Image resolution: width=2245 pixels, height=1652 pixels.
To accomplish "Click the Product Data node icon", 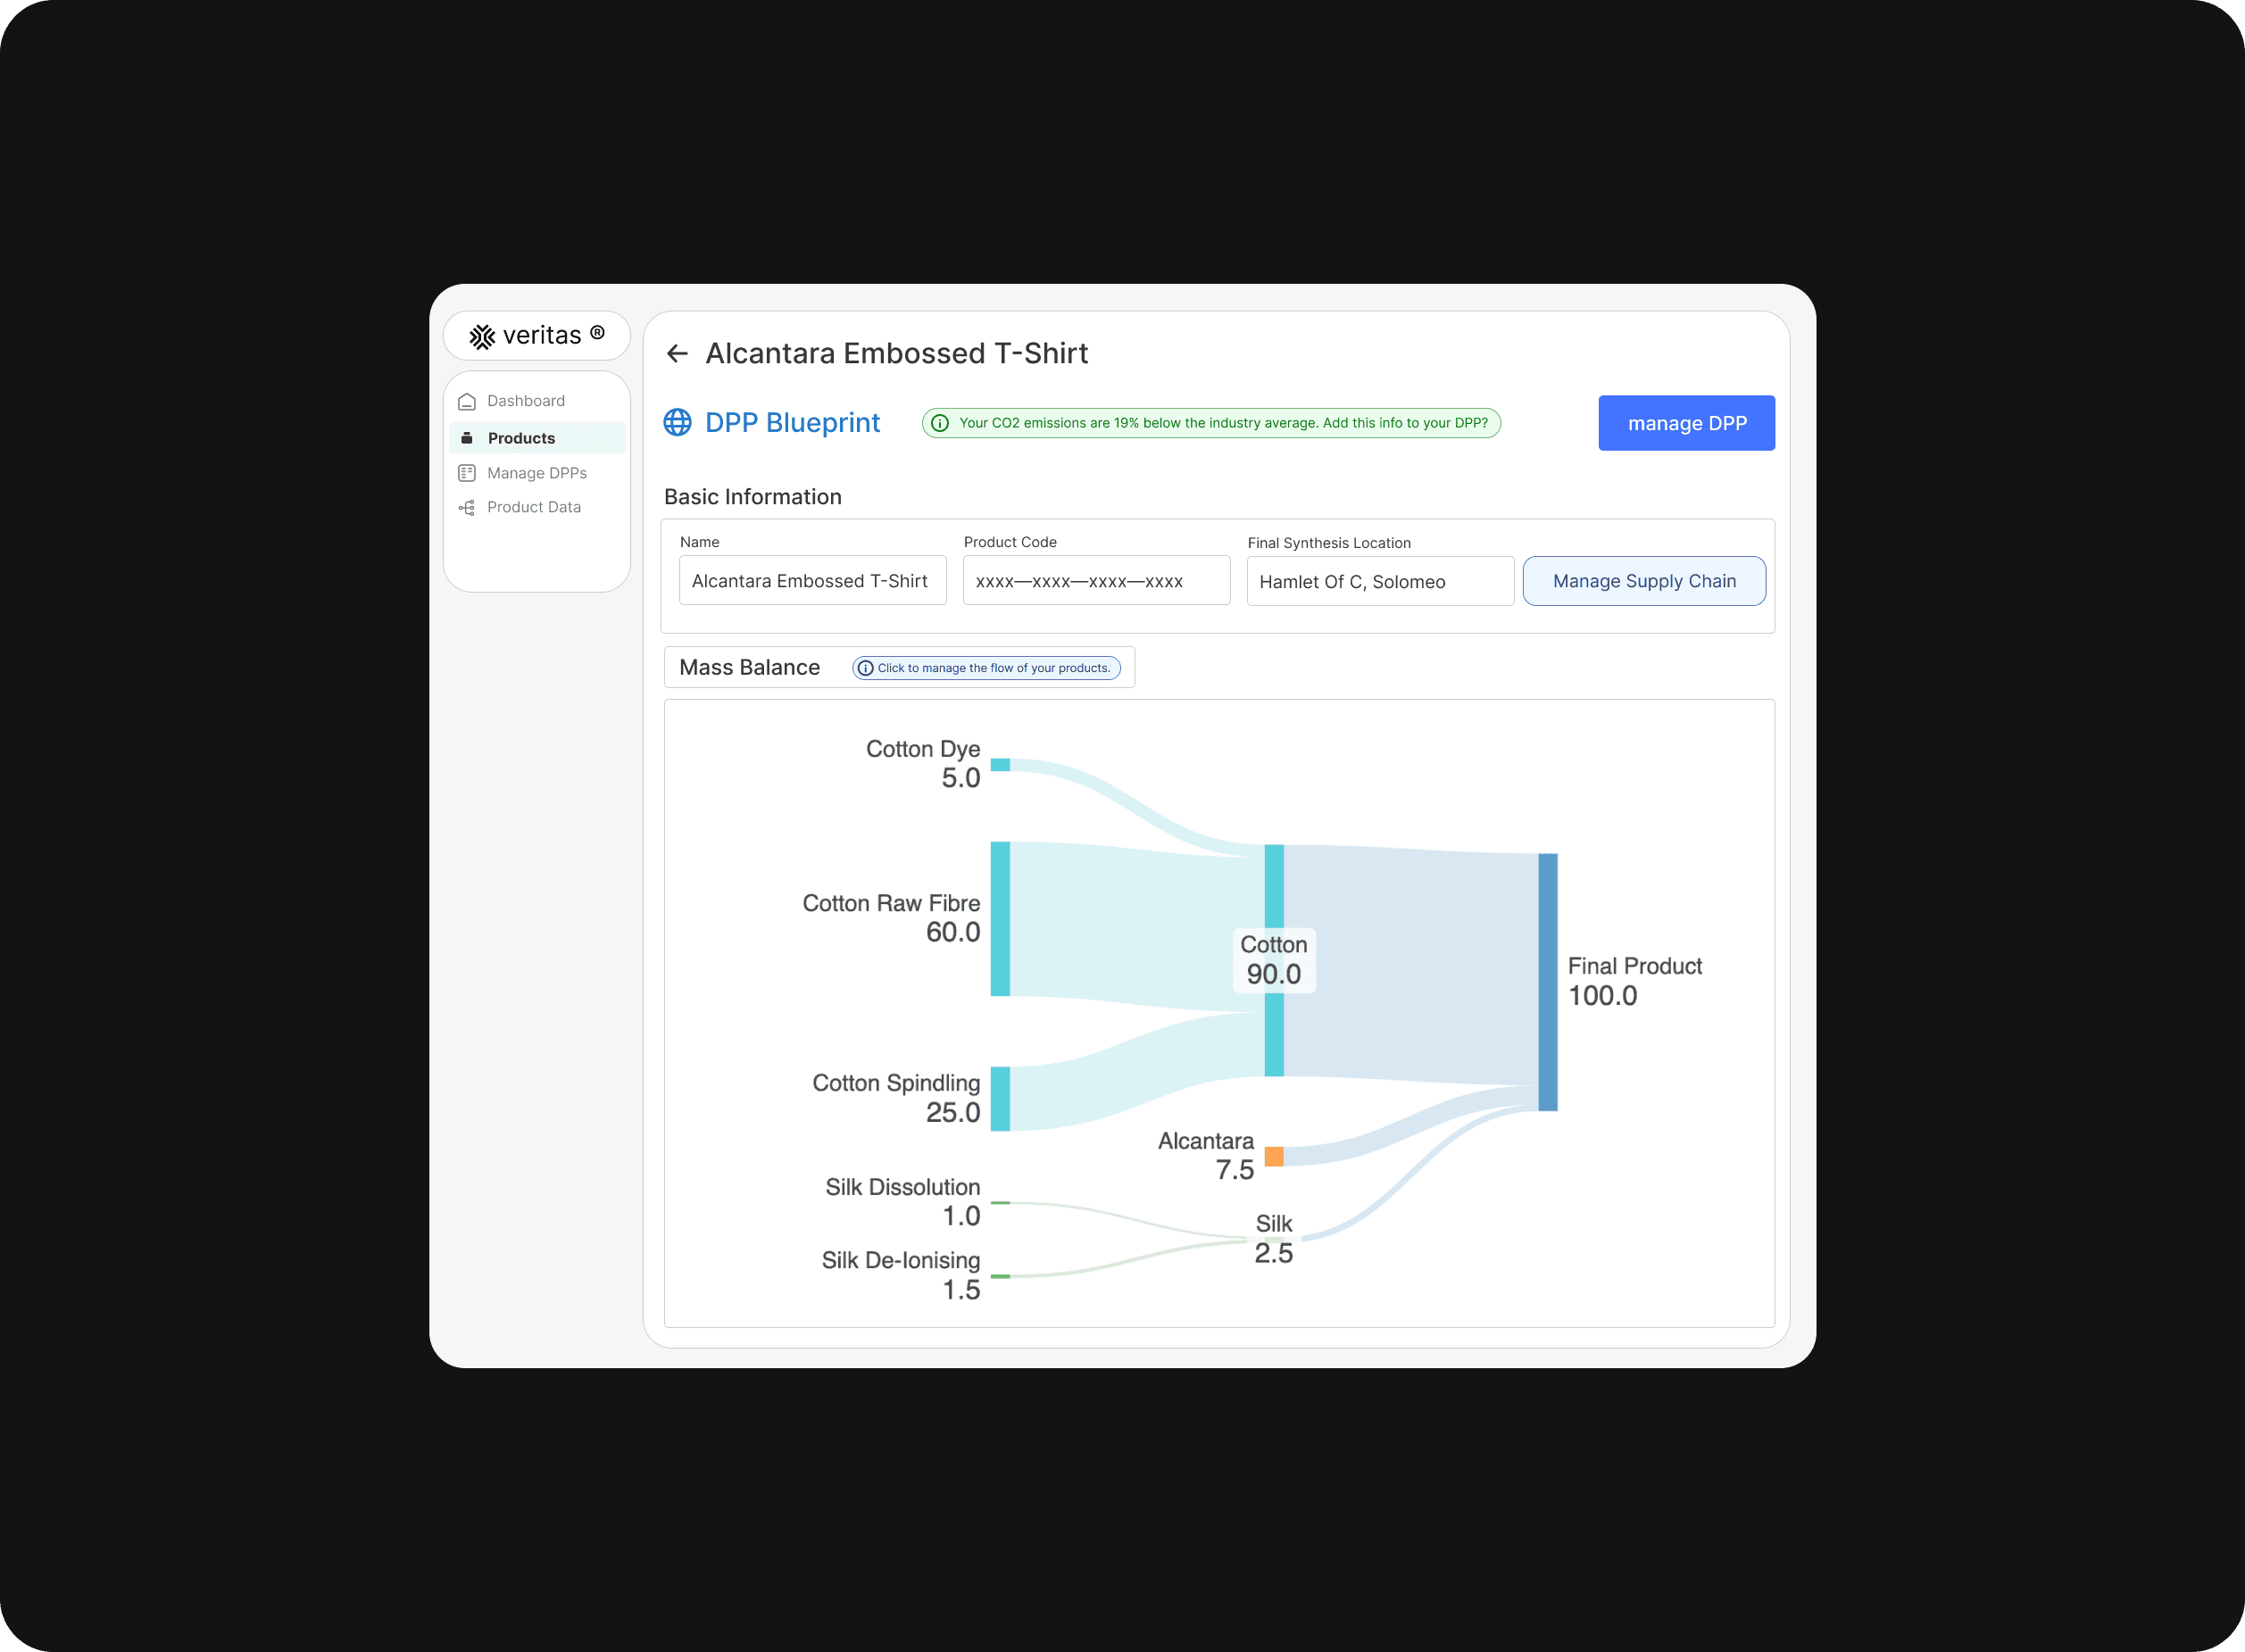I will coord(466,508).
